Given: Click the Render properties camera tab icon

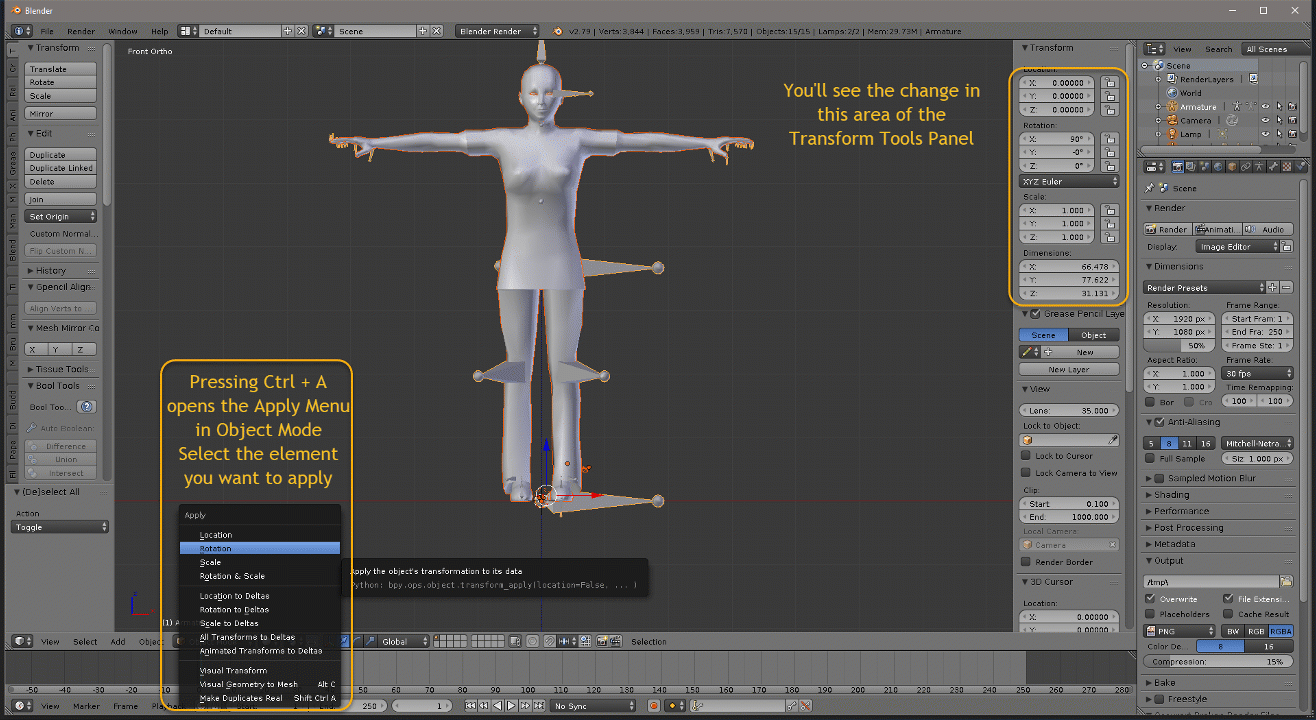Looking at the screenshot, I should click(1177, 167).
